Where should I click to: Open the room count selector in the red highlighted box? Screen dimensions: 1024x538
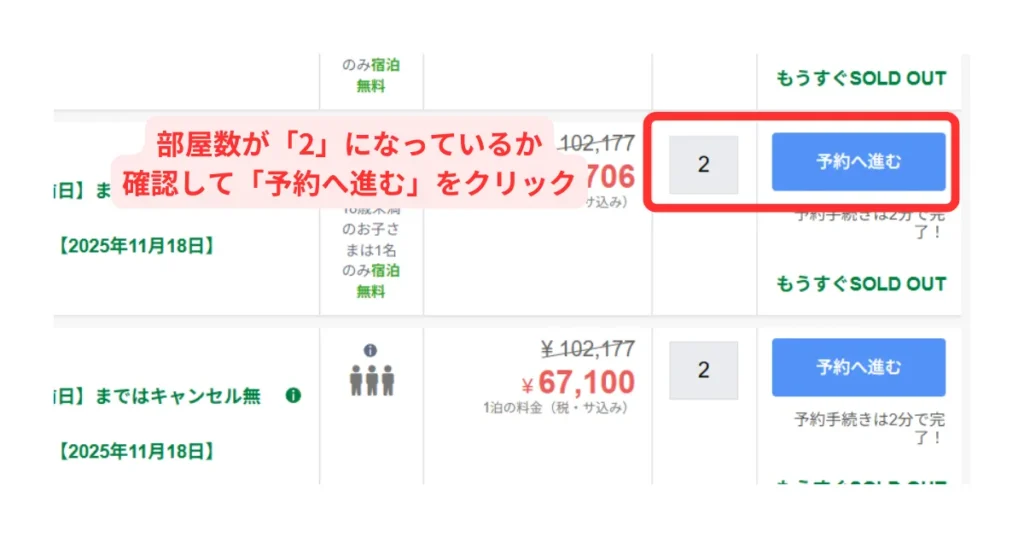click(x=703, y=165)
